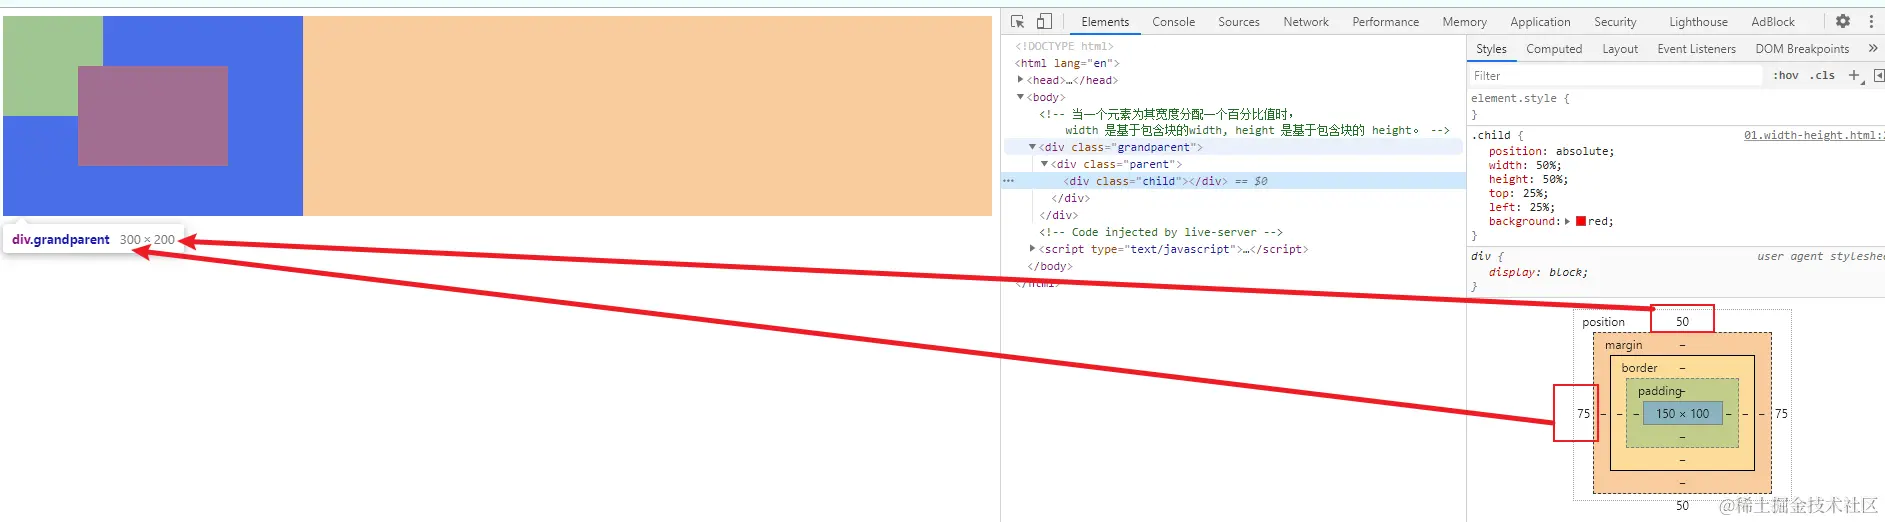The width and height of the screenshot is (1885, 522).
Task: Toggle the :hov element state button
Action: (1786, 75)
